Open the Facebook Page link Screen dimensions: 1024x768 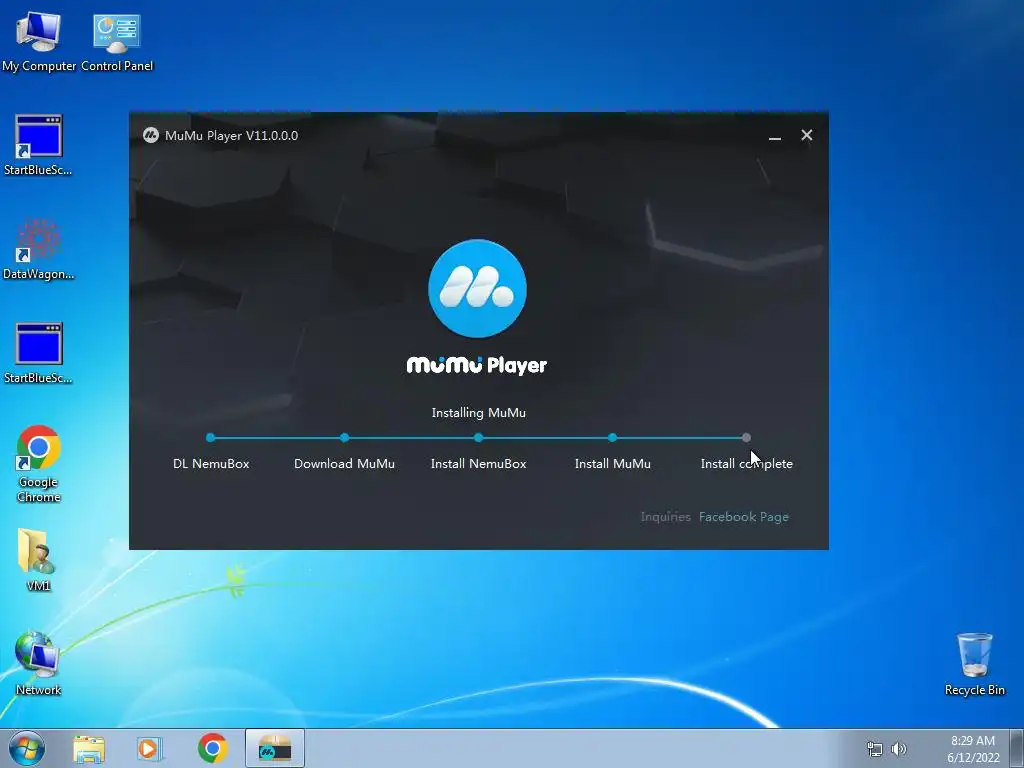point(744,517)
